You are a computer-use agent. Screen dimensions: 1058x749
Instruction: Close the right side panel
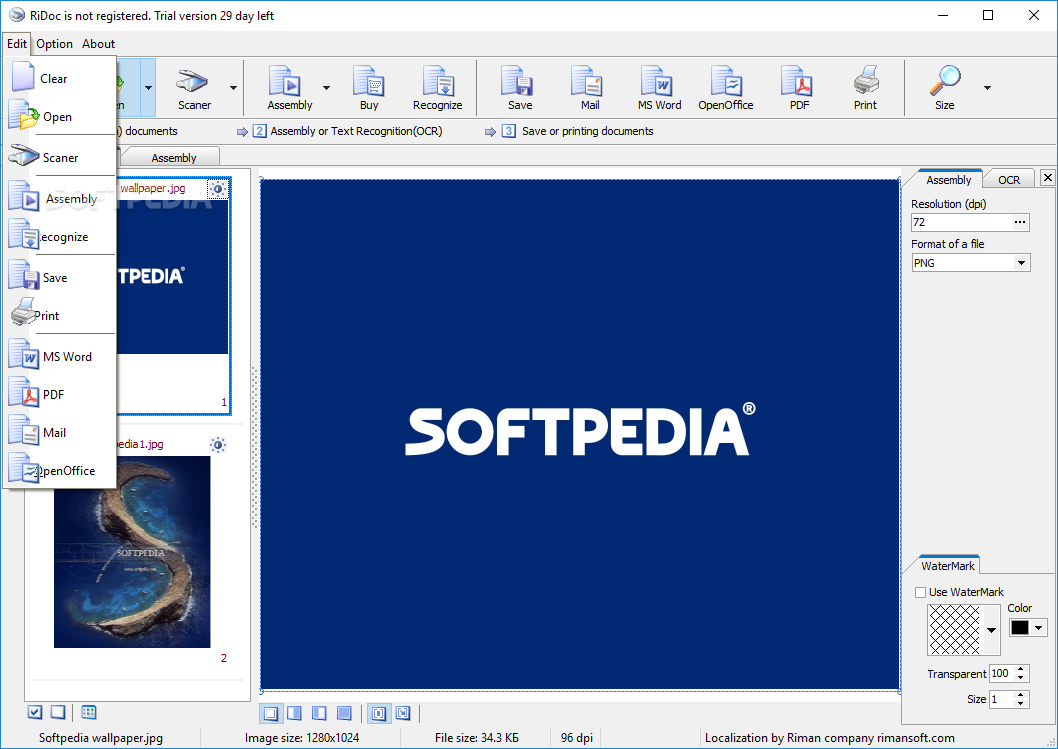tap(1047, 177)
